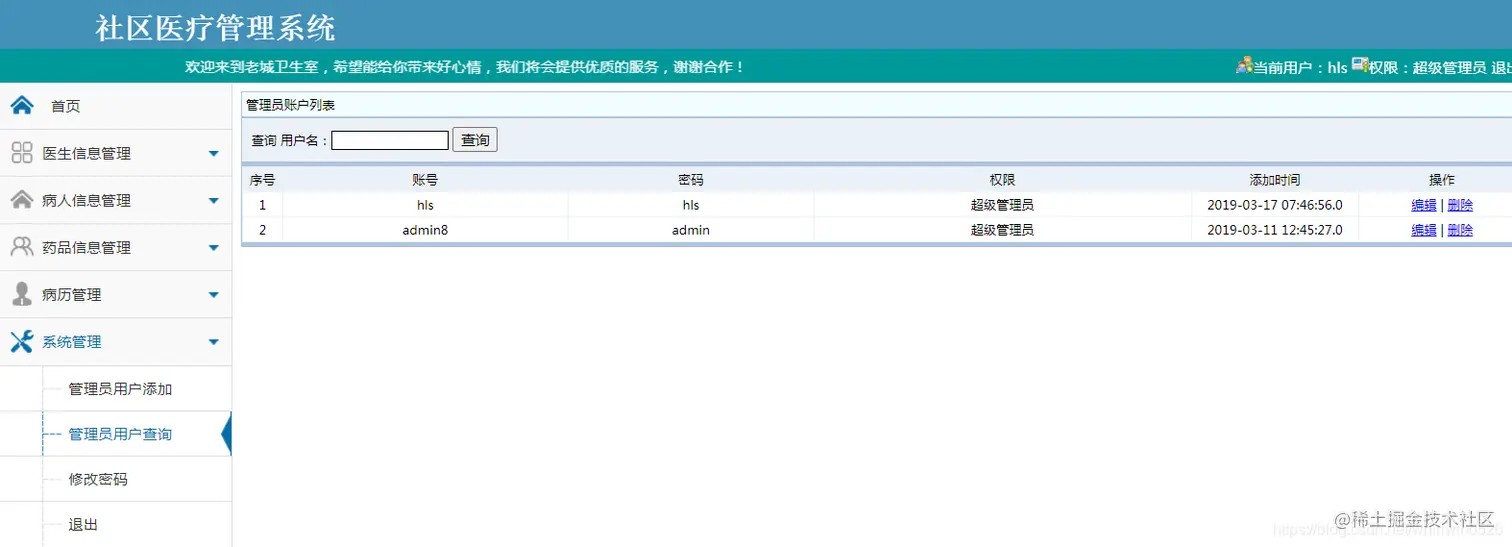Viewport: 1512px width, 547px height.
Task: Expand the 病人信息管理 dropdown arrow
Action: [213, 200]
